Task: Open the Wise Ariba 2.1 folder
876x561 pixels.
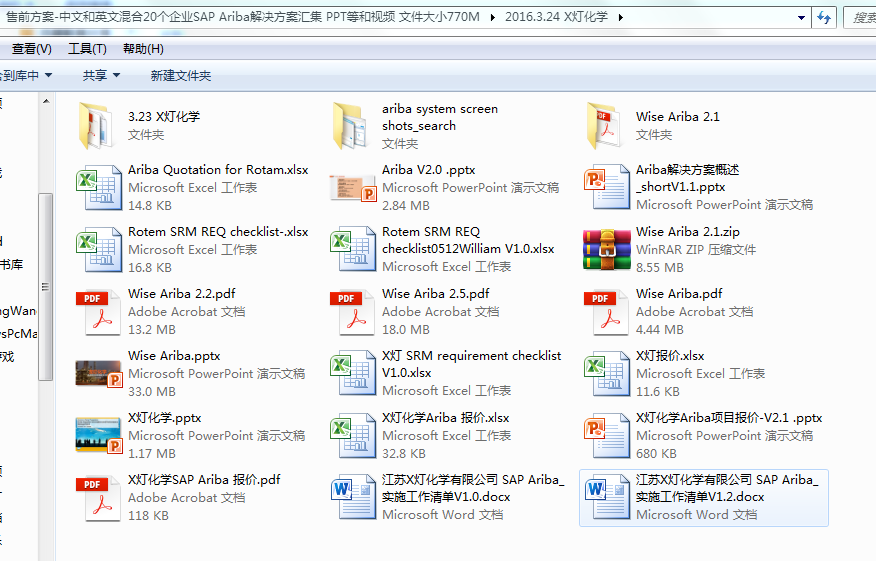Action: (606, 125)
